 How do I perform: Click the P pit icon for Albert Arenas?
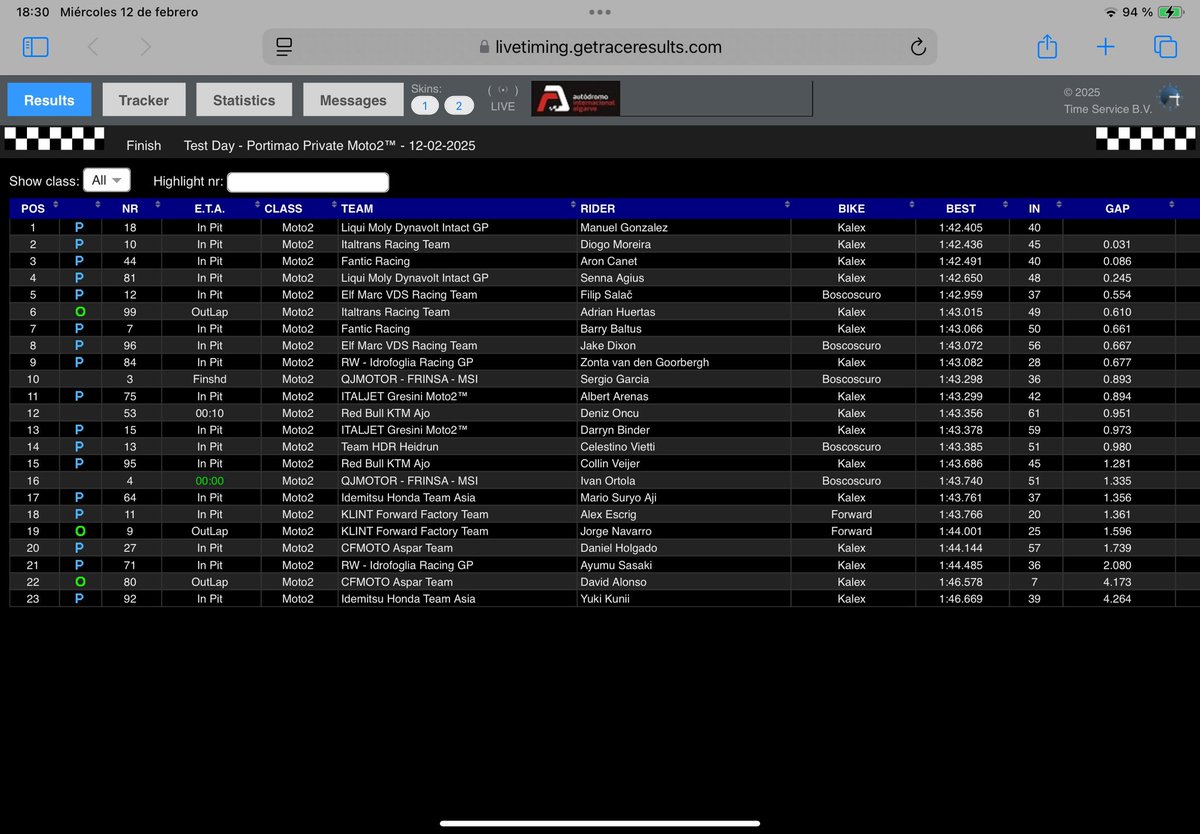coord(80,396)
